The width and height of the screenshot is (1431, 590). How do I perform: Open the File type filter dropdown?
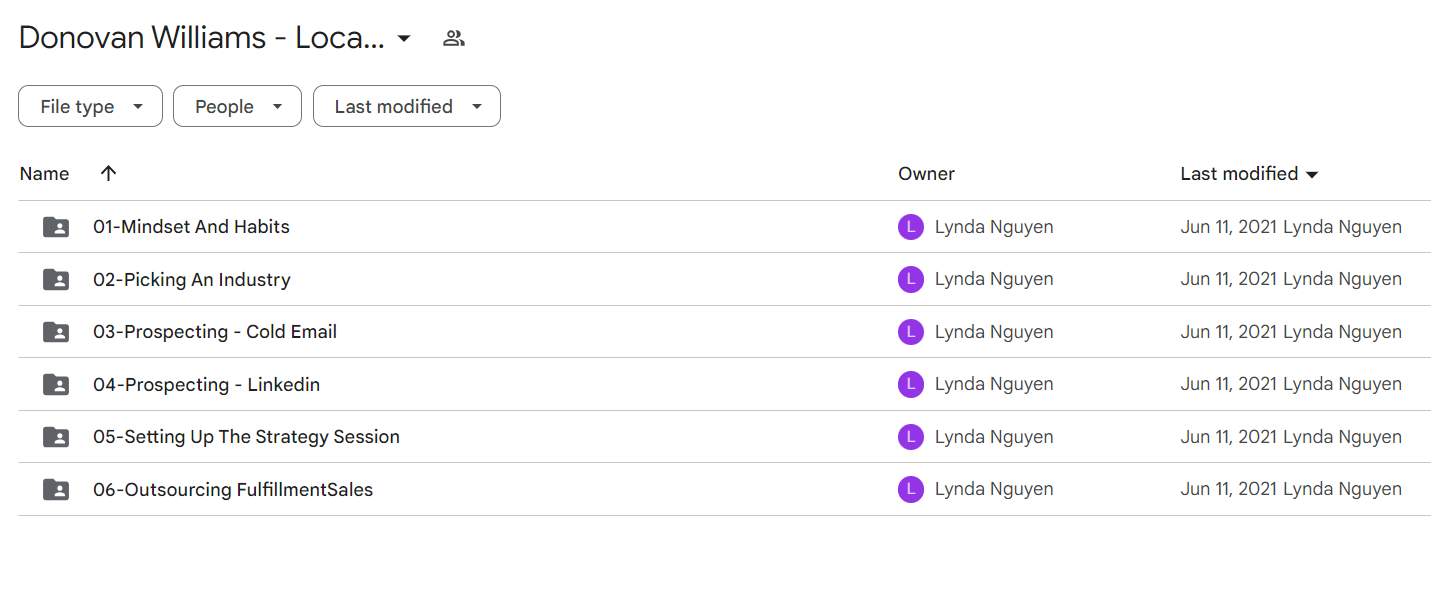point(90,106)
